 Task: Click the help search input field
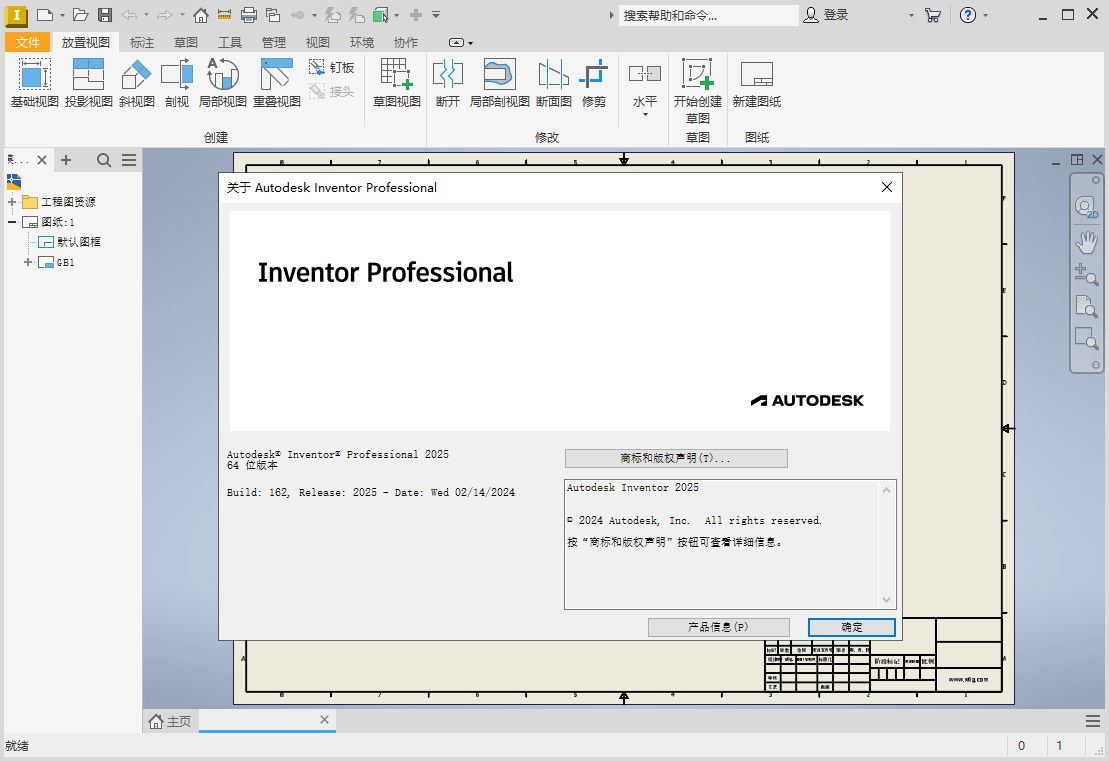pos(710,15)
